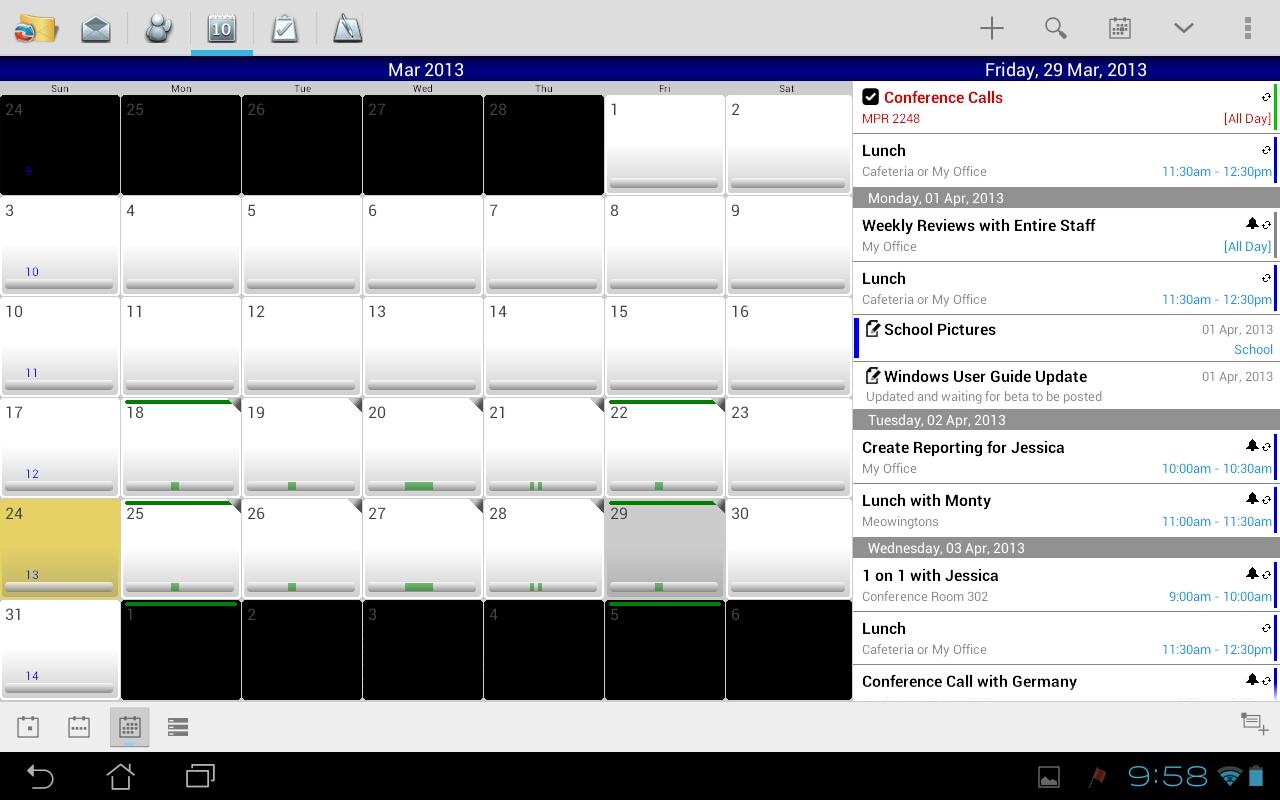1280x800 pixels.
Task: Open search with magnifier icon
Action: click(x=1055, y=28)
